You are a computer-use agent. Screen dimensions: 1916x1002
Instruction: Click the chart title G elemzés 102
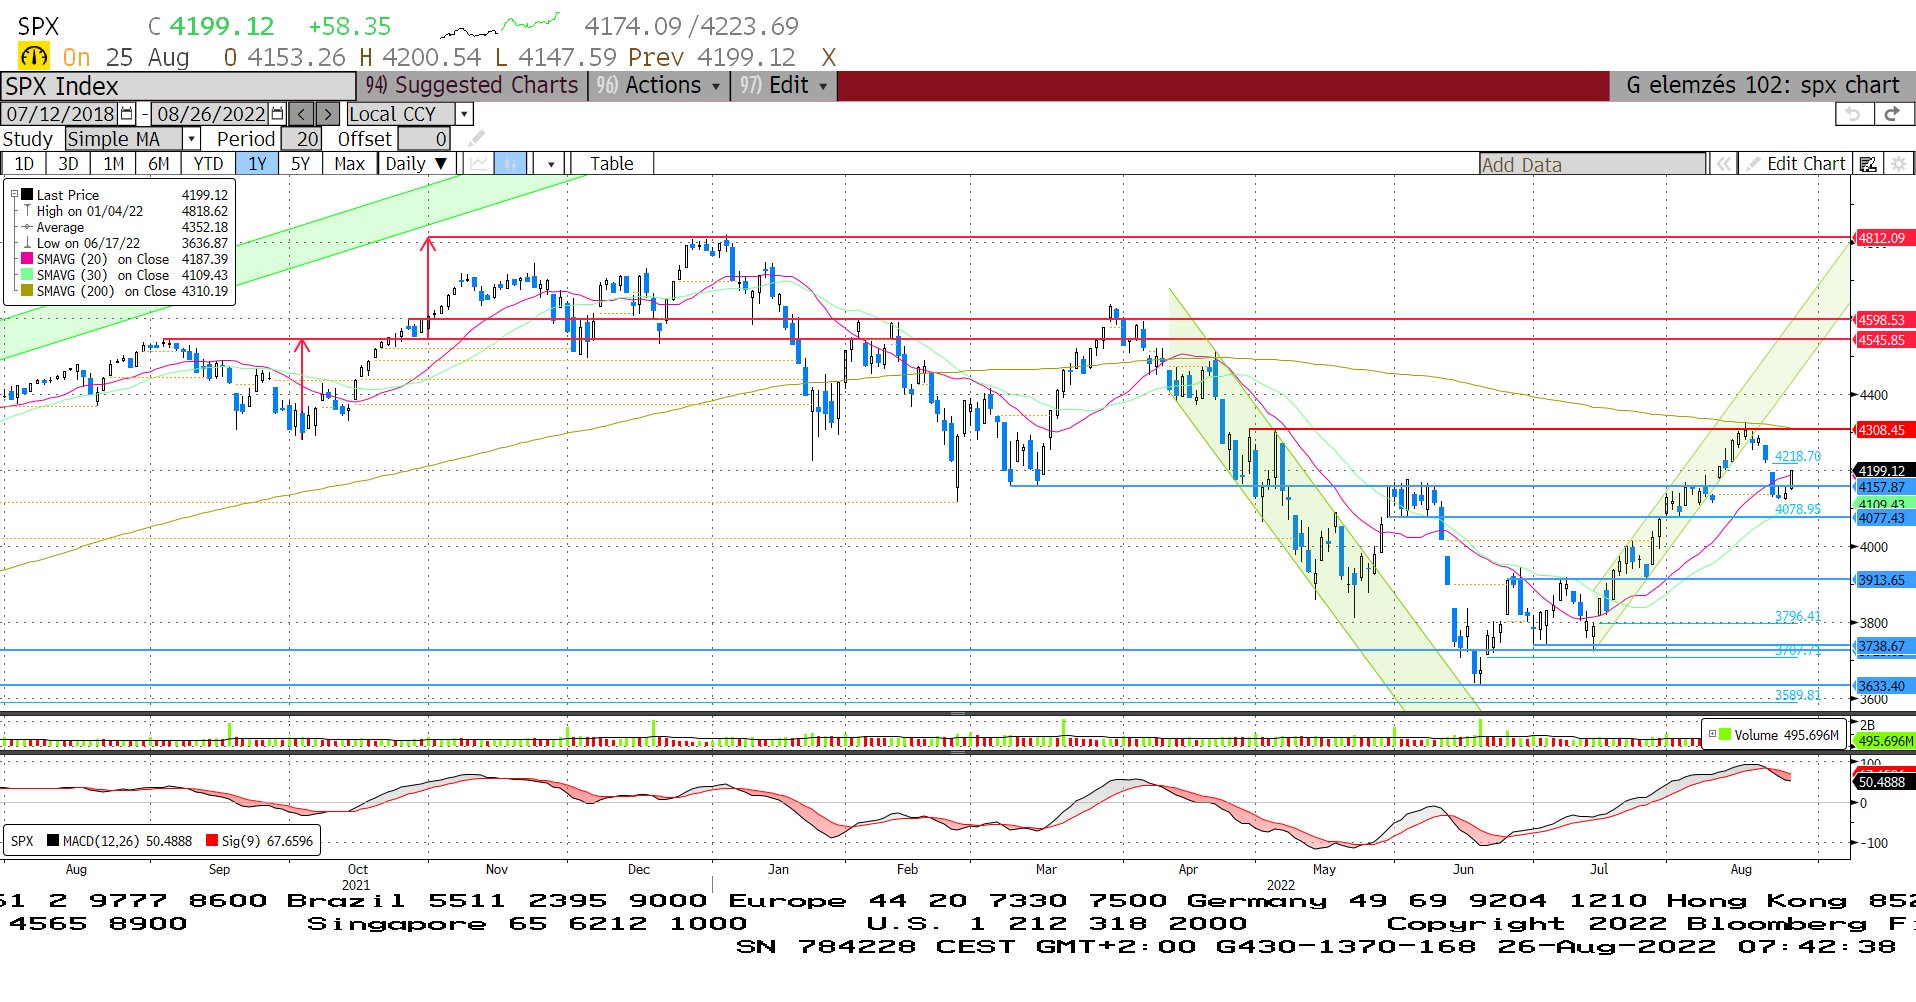click(1762, 86)
